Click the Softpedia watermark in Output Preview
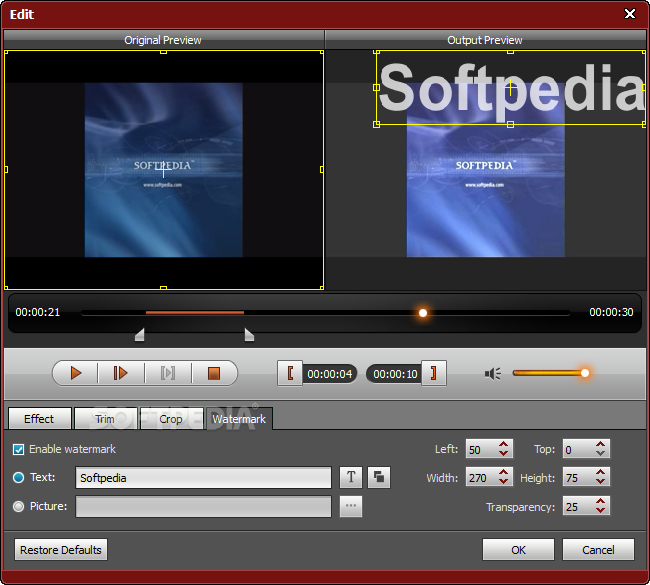Screen dimensions: 650x585 click(511, 88)
